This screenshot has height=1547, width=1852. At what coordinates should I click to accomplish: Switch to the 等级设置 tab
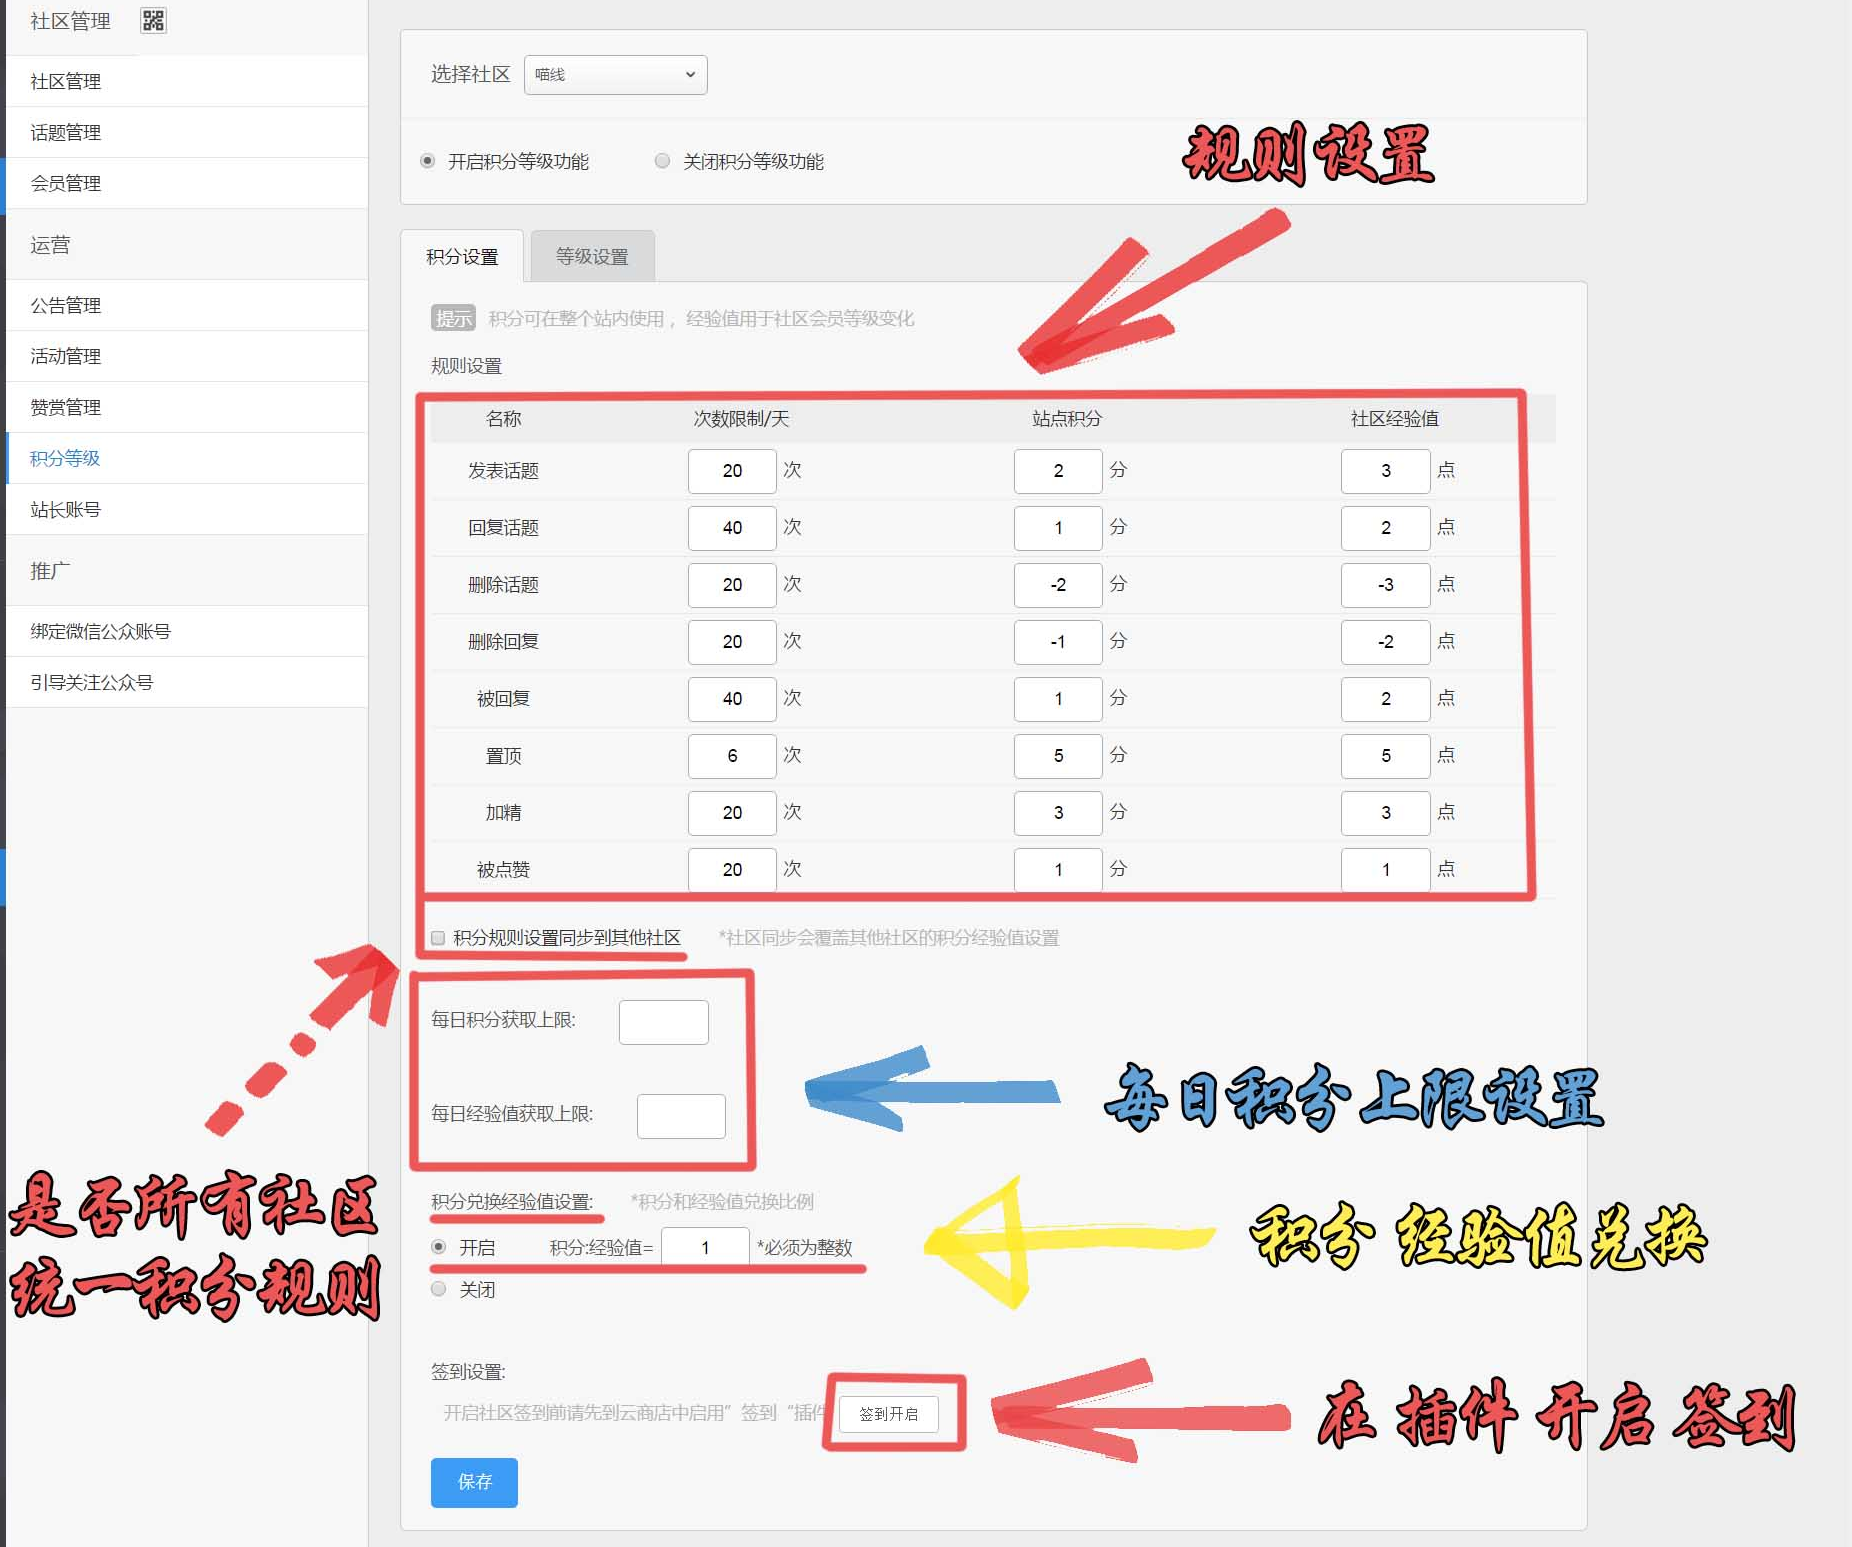(592, 257)
